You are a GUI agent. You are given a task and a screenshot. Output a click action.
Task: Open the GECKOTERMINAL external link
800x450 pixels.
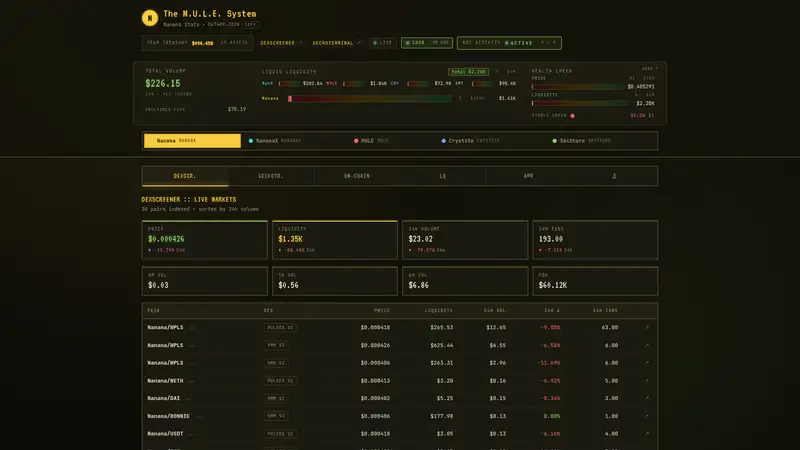tap(336, 43)
